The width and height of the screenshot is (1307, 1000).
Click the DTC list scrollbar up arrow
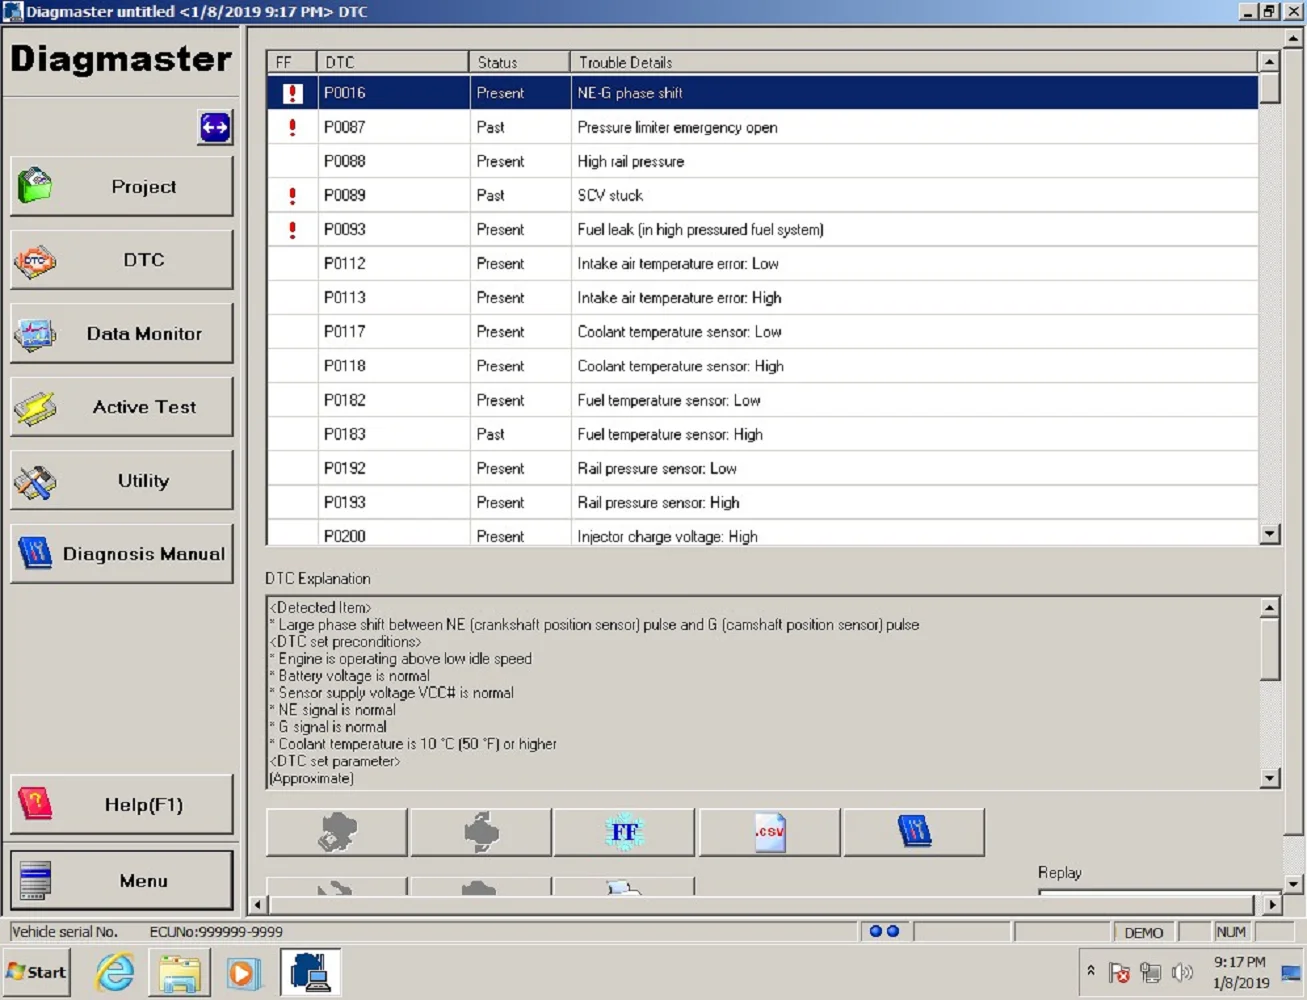click(x=1270, y=62)
